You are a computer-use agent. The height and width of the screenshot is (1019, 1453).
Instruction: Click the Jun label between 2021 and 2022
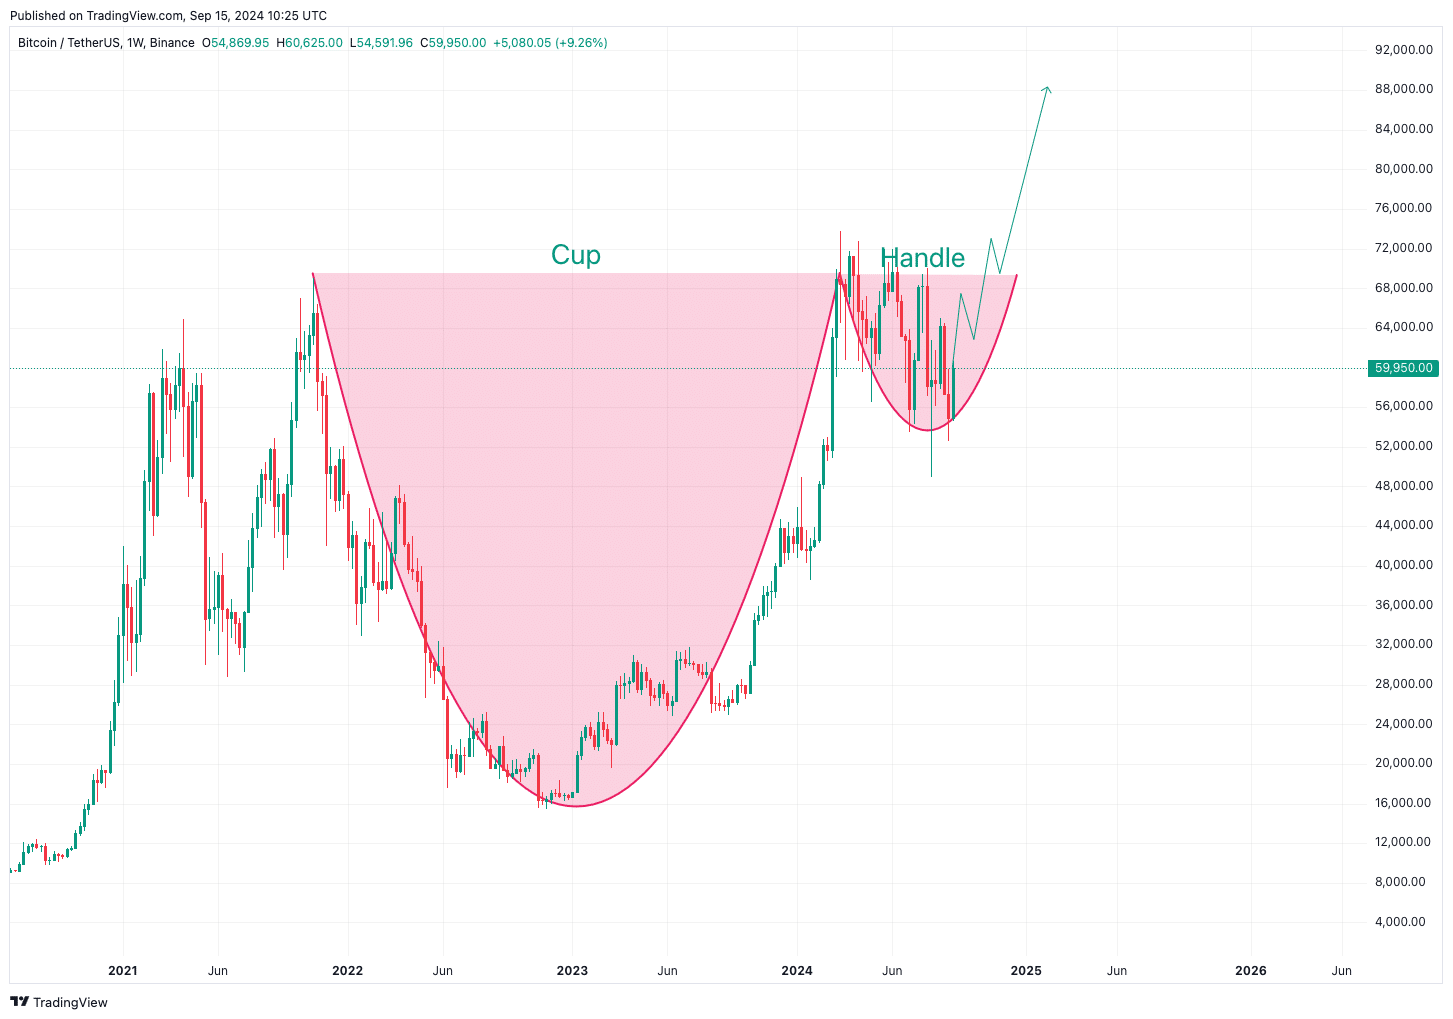pyautogui.click(x=218, y=971)
